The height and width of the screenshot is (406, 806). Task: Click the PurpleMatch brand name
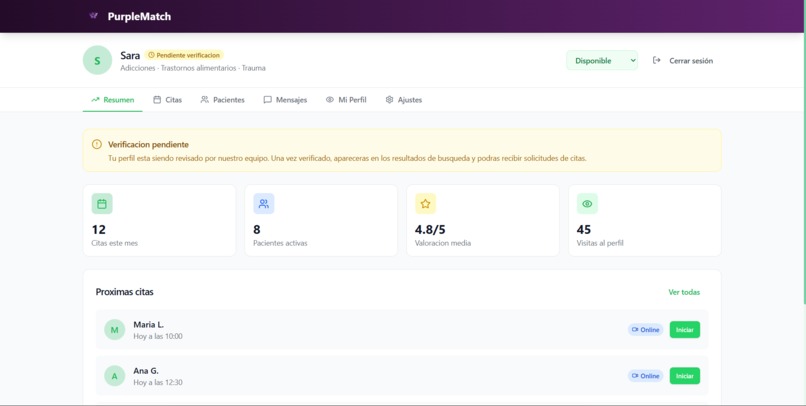139,16
